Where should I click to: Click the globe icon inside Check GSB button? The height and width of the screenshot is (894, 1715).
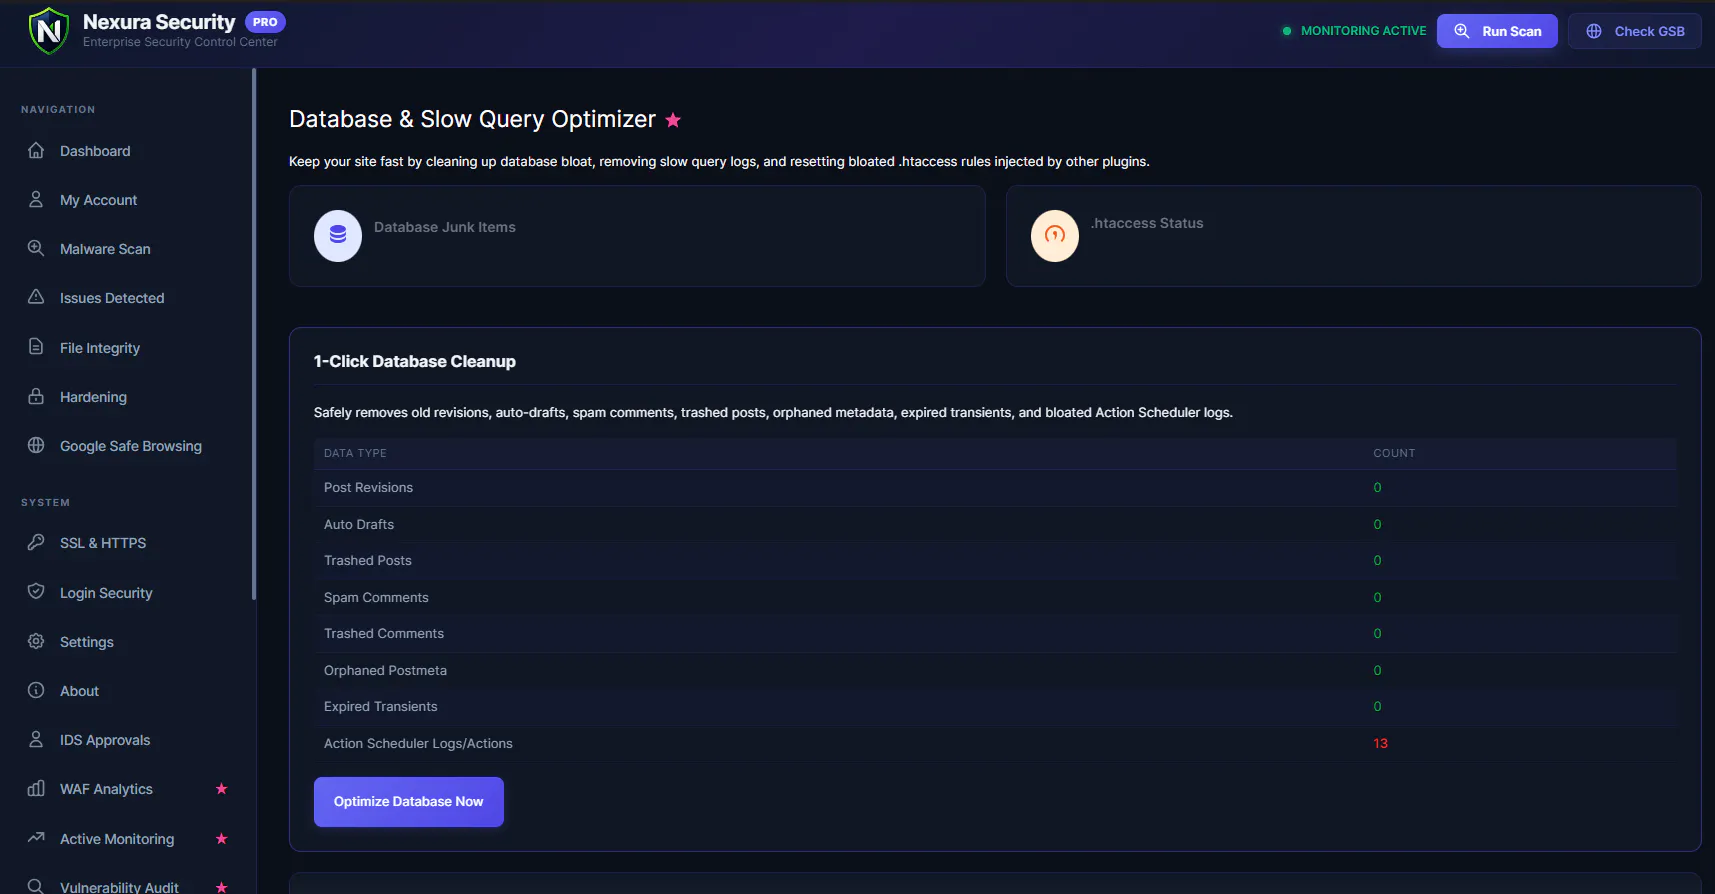(x=1594, y=31)
